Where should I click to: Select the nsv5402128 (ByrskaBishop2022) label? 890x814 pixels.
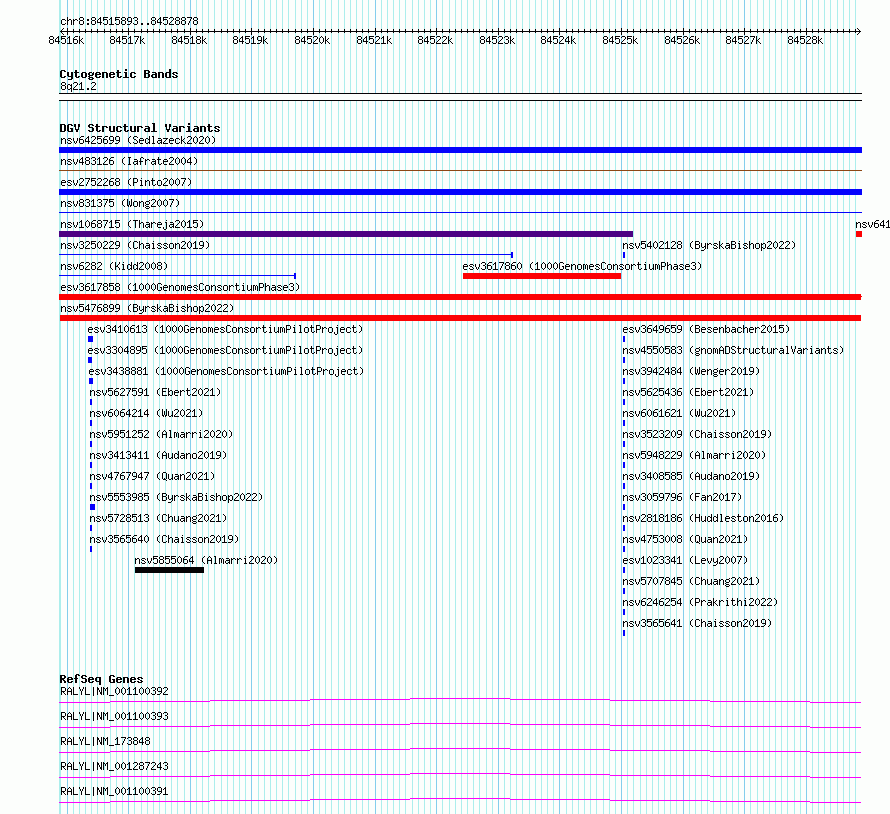pos(709,245)
